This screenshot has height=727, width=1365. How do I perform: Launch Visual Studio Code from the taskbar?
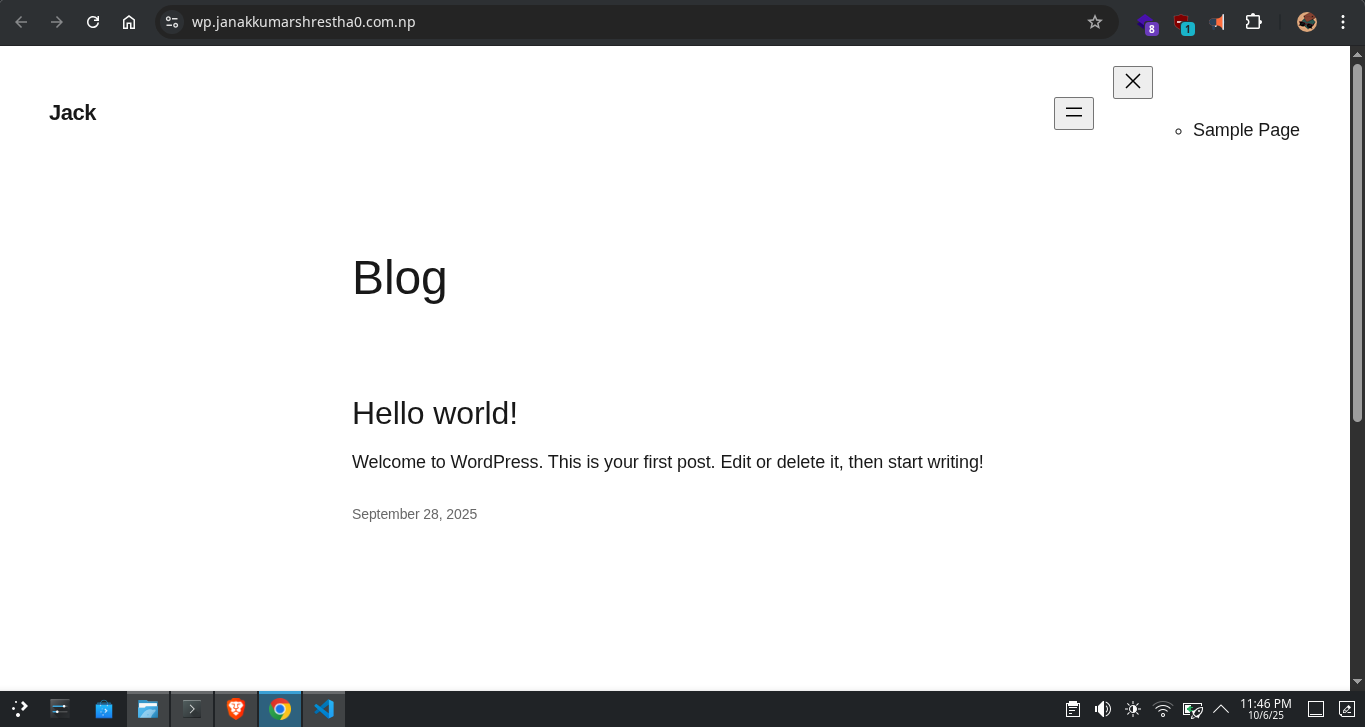[x=323, y=709]
